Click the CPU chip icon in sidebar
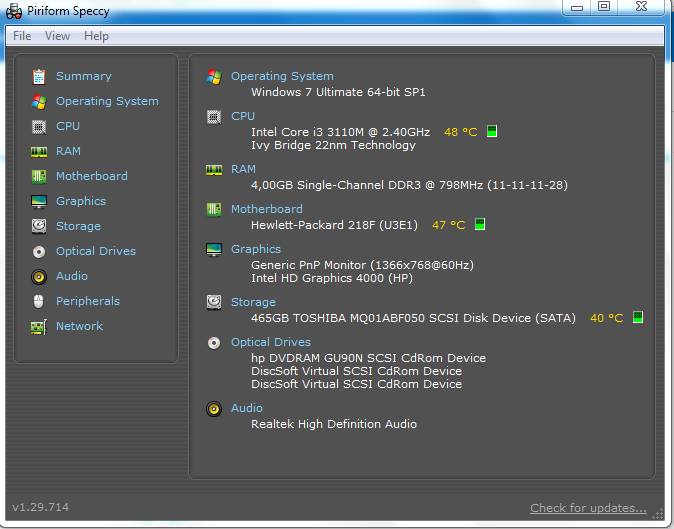Image resolution: width=674 pixels, height=529 pixels. [x=39, y=127]
